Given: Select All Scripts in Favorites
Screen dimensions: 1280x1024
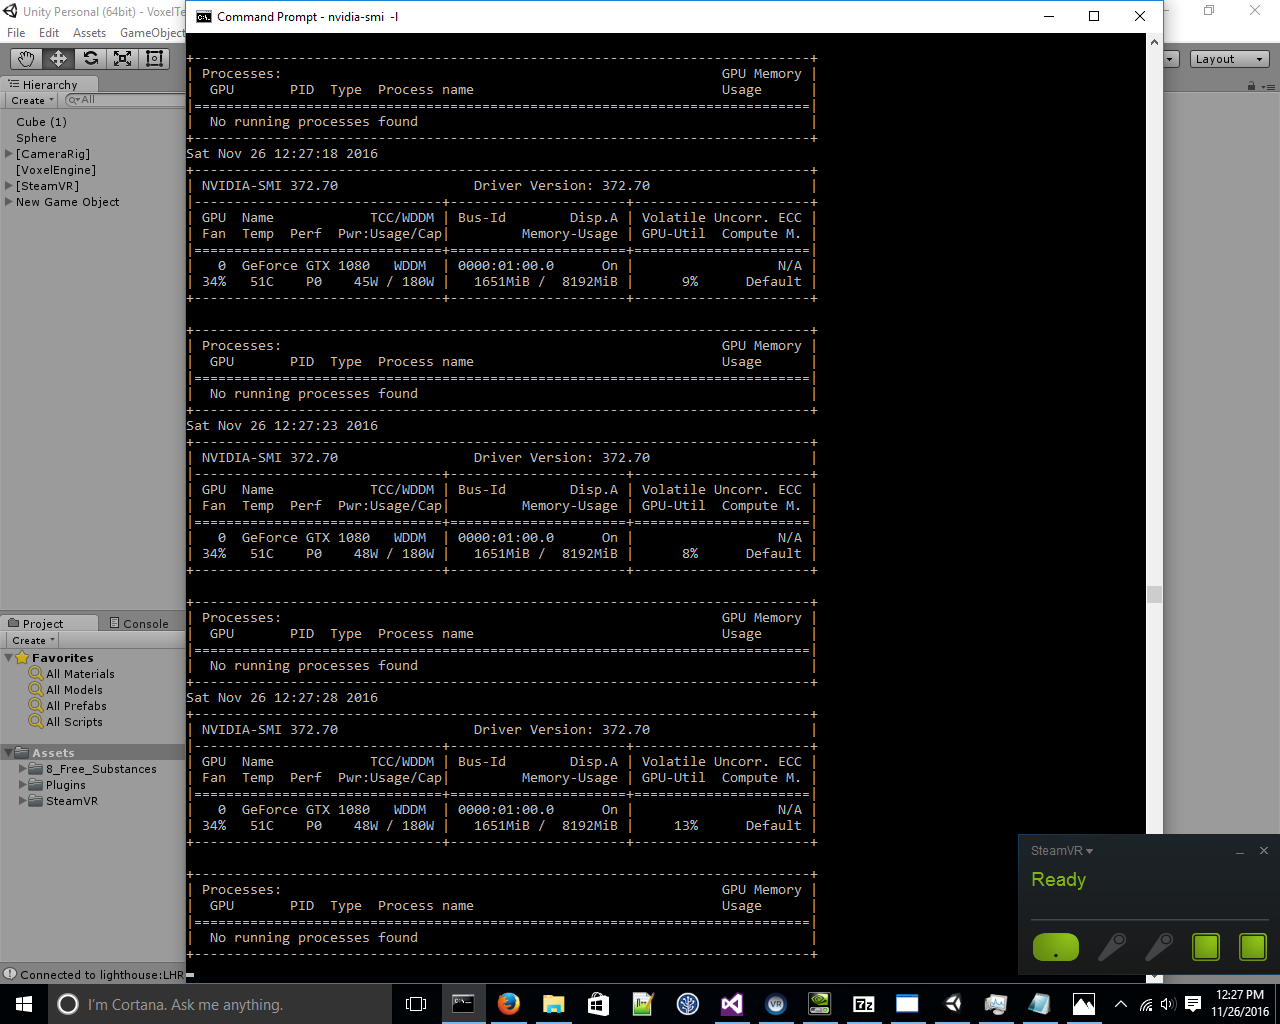Looking at the screenshot, I should 74,722.
